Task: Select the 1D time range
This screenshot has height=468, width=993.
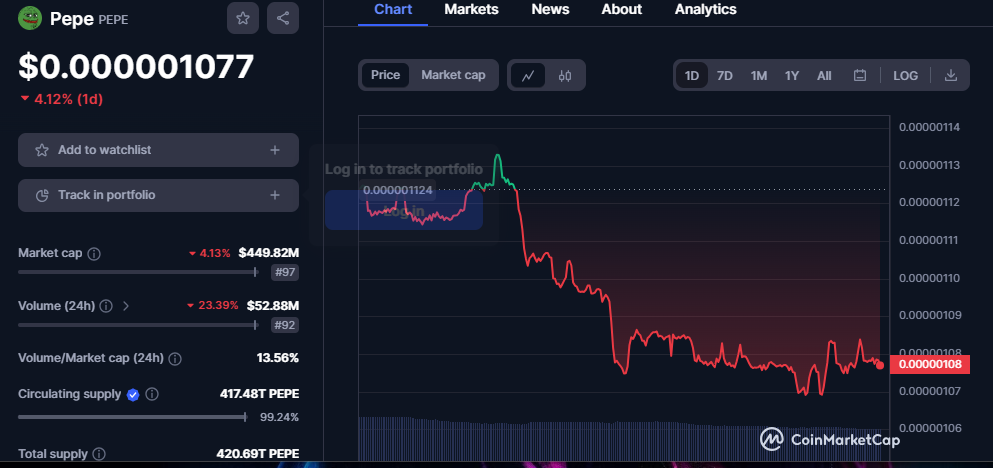Action: click(x=692, y=75)
